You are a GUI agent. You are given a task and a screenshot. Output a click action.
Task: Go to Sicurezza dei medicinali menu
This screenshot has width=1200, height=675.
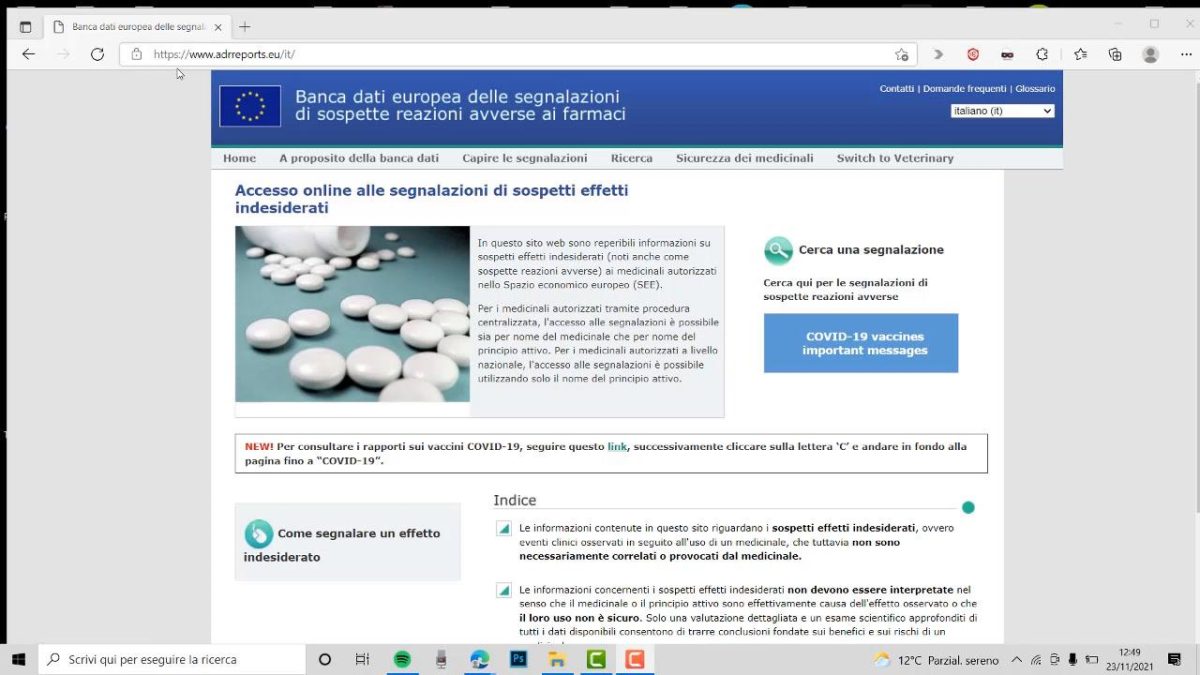(x=744, y=158)
